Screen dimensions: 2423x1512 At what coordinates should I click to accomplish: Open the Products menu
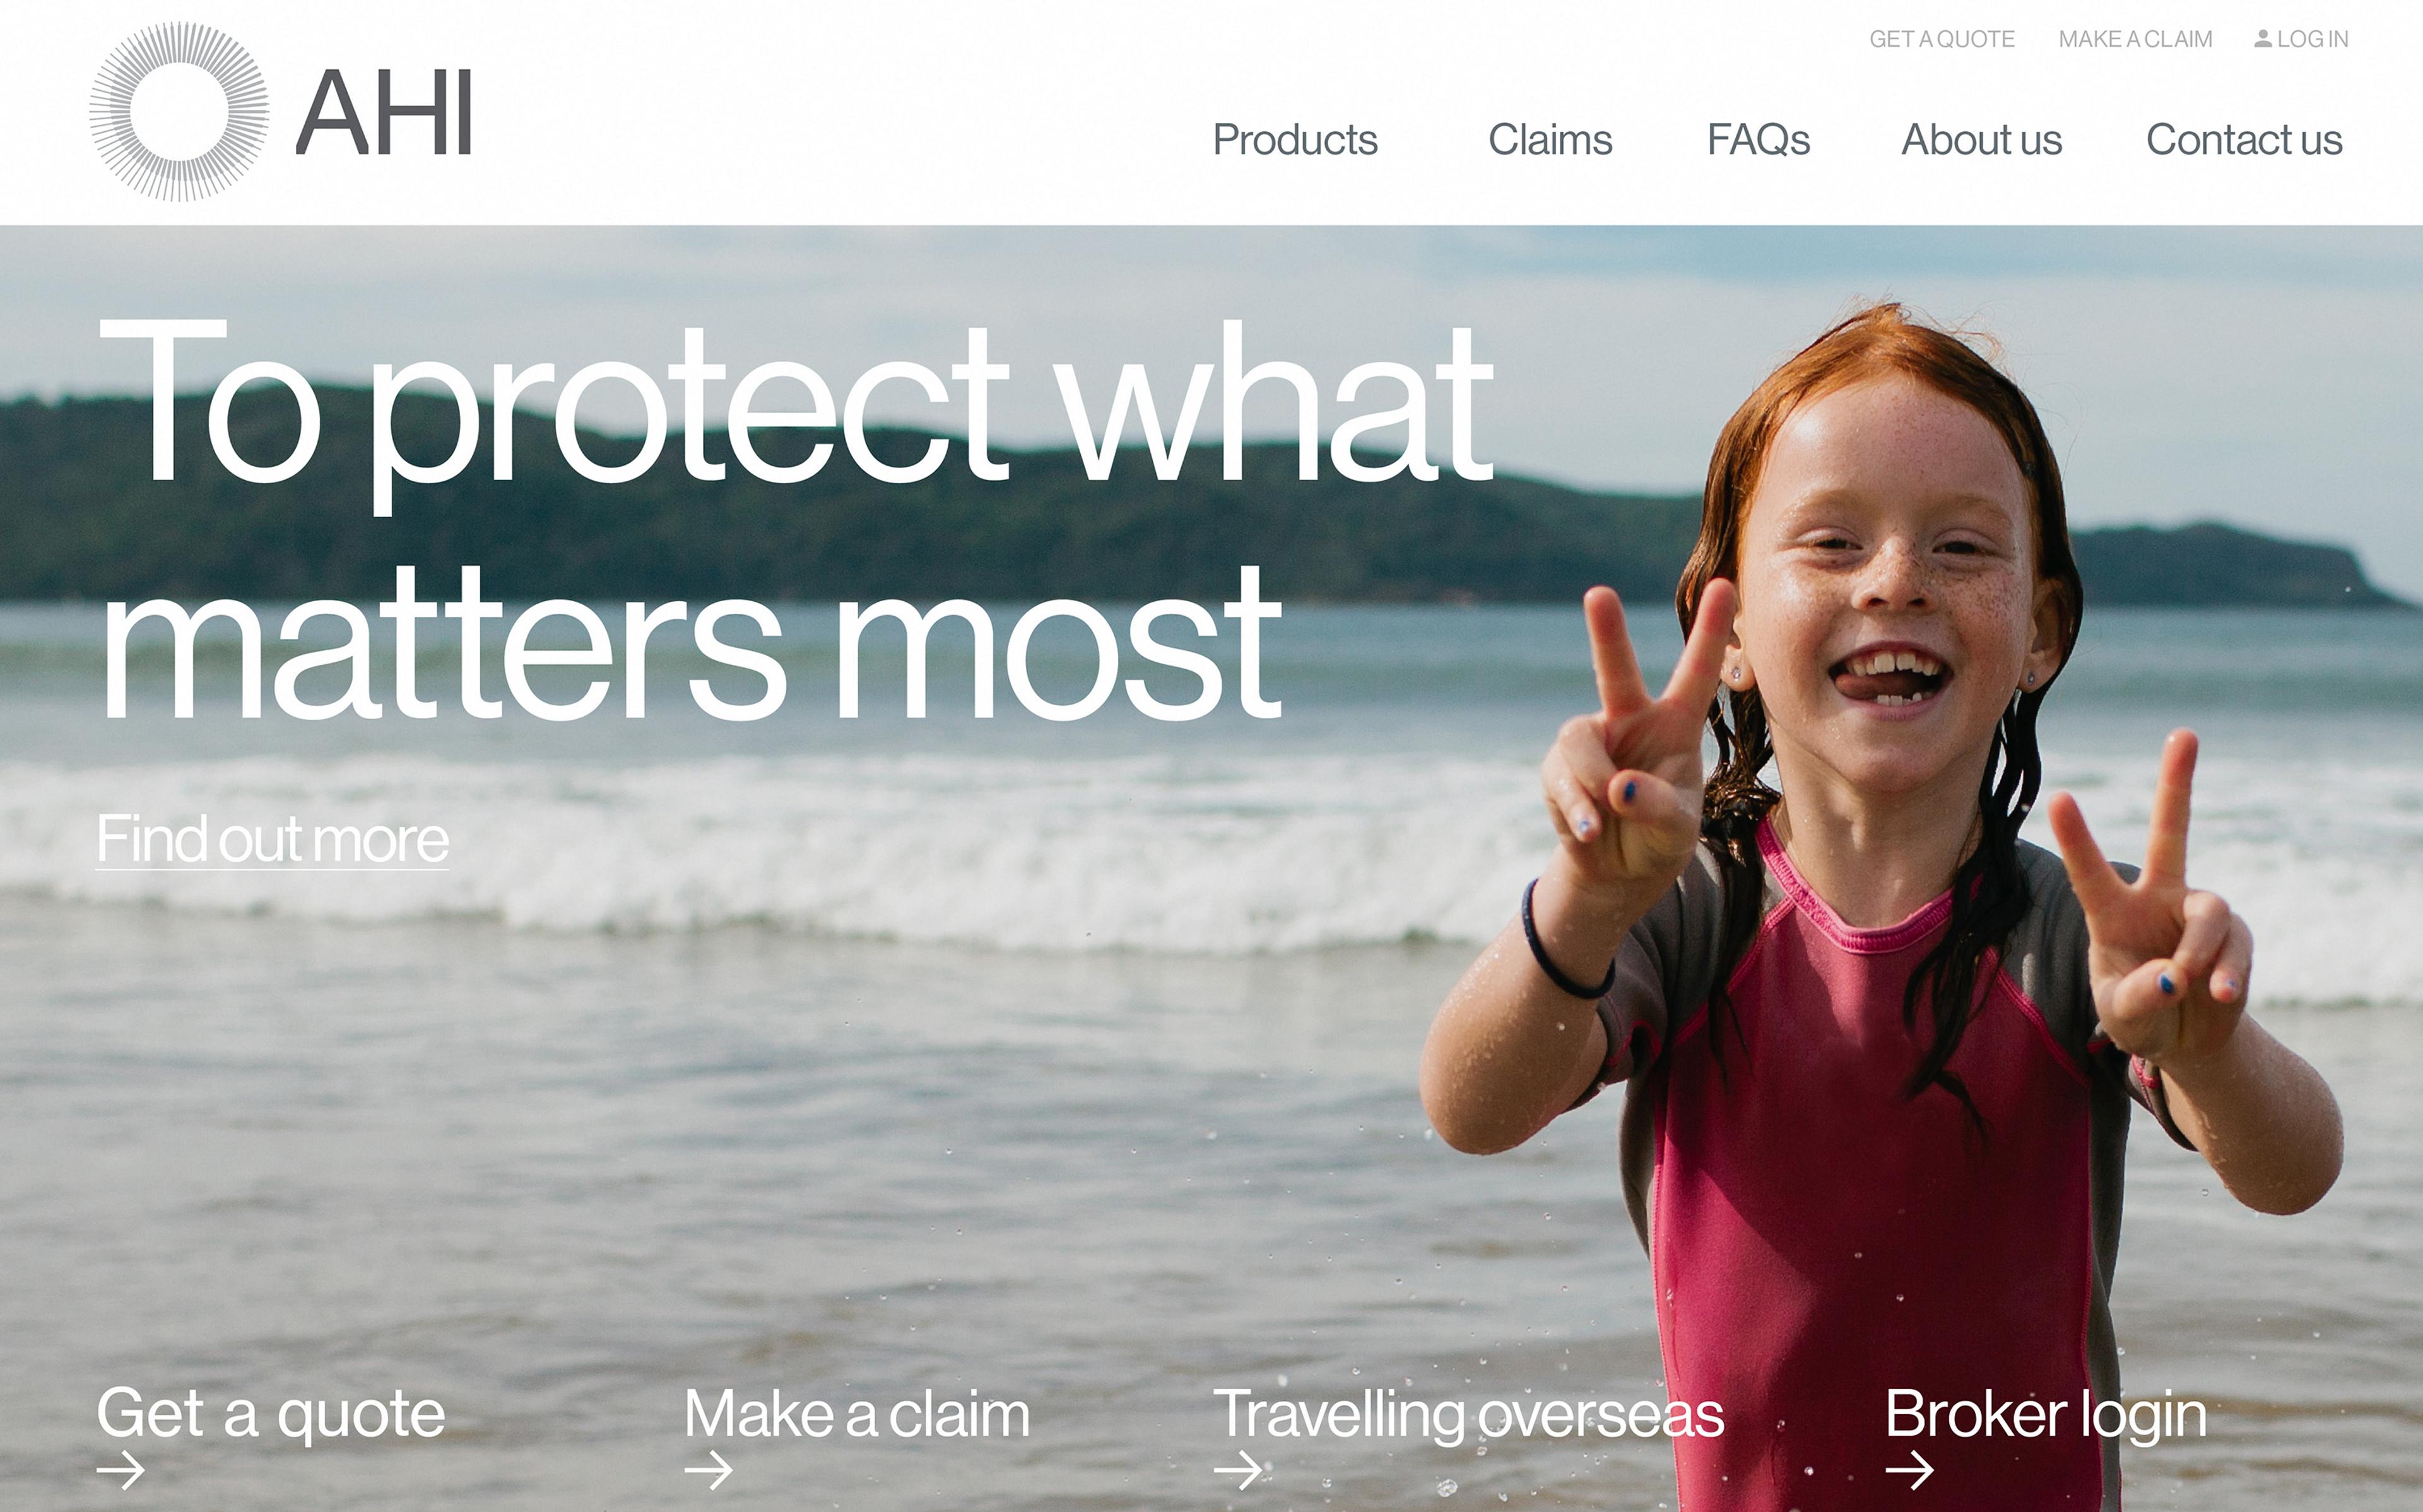point(1295,140)
